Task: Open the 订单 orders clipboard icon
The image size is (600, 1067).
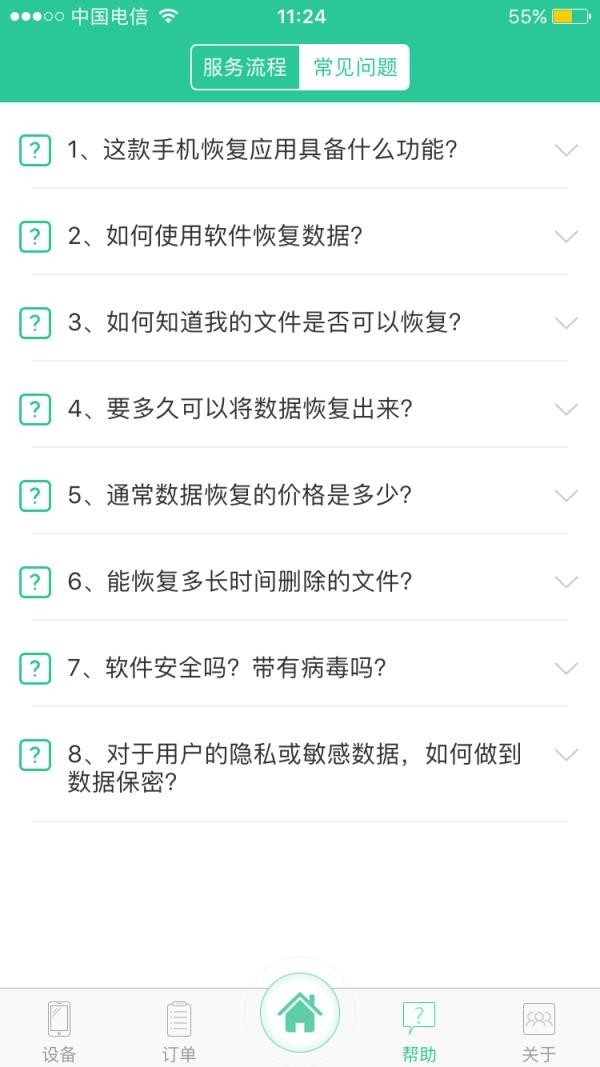Action: click(179, 1019)
